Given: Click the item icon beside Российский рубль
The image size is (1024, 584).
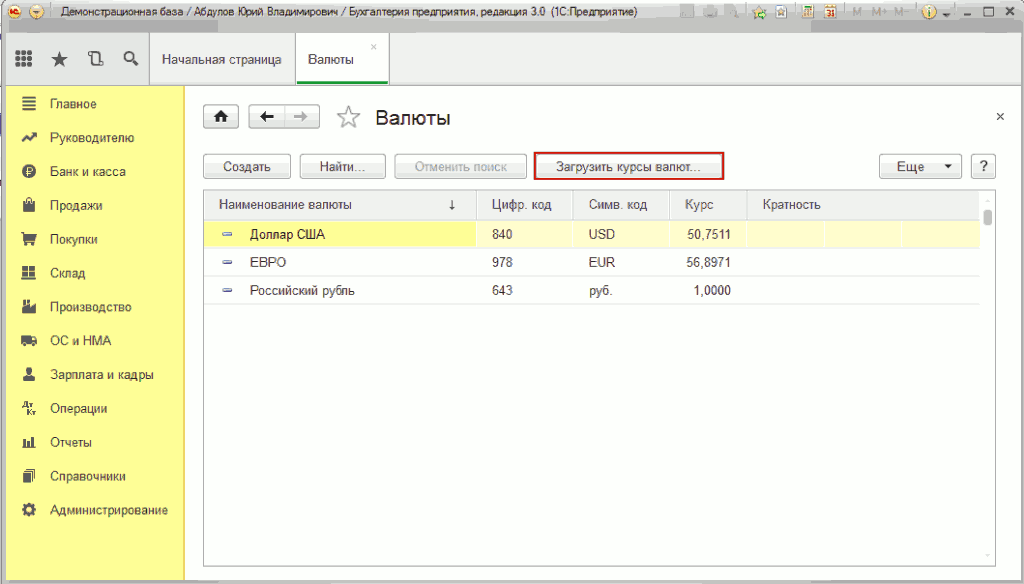Looking at the screenshot, I should tap(227, 291).
